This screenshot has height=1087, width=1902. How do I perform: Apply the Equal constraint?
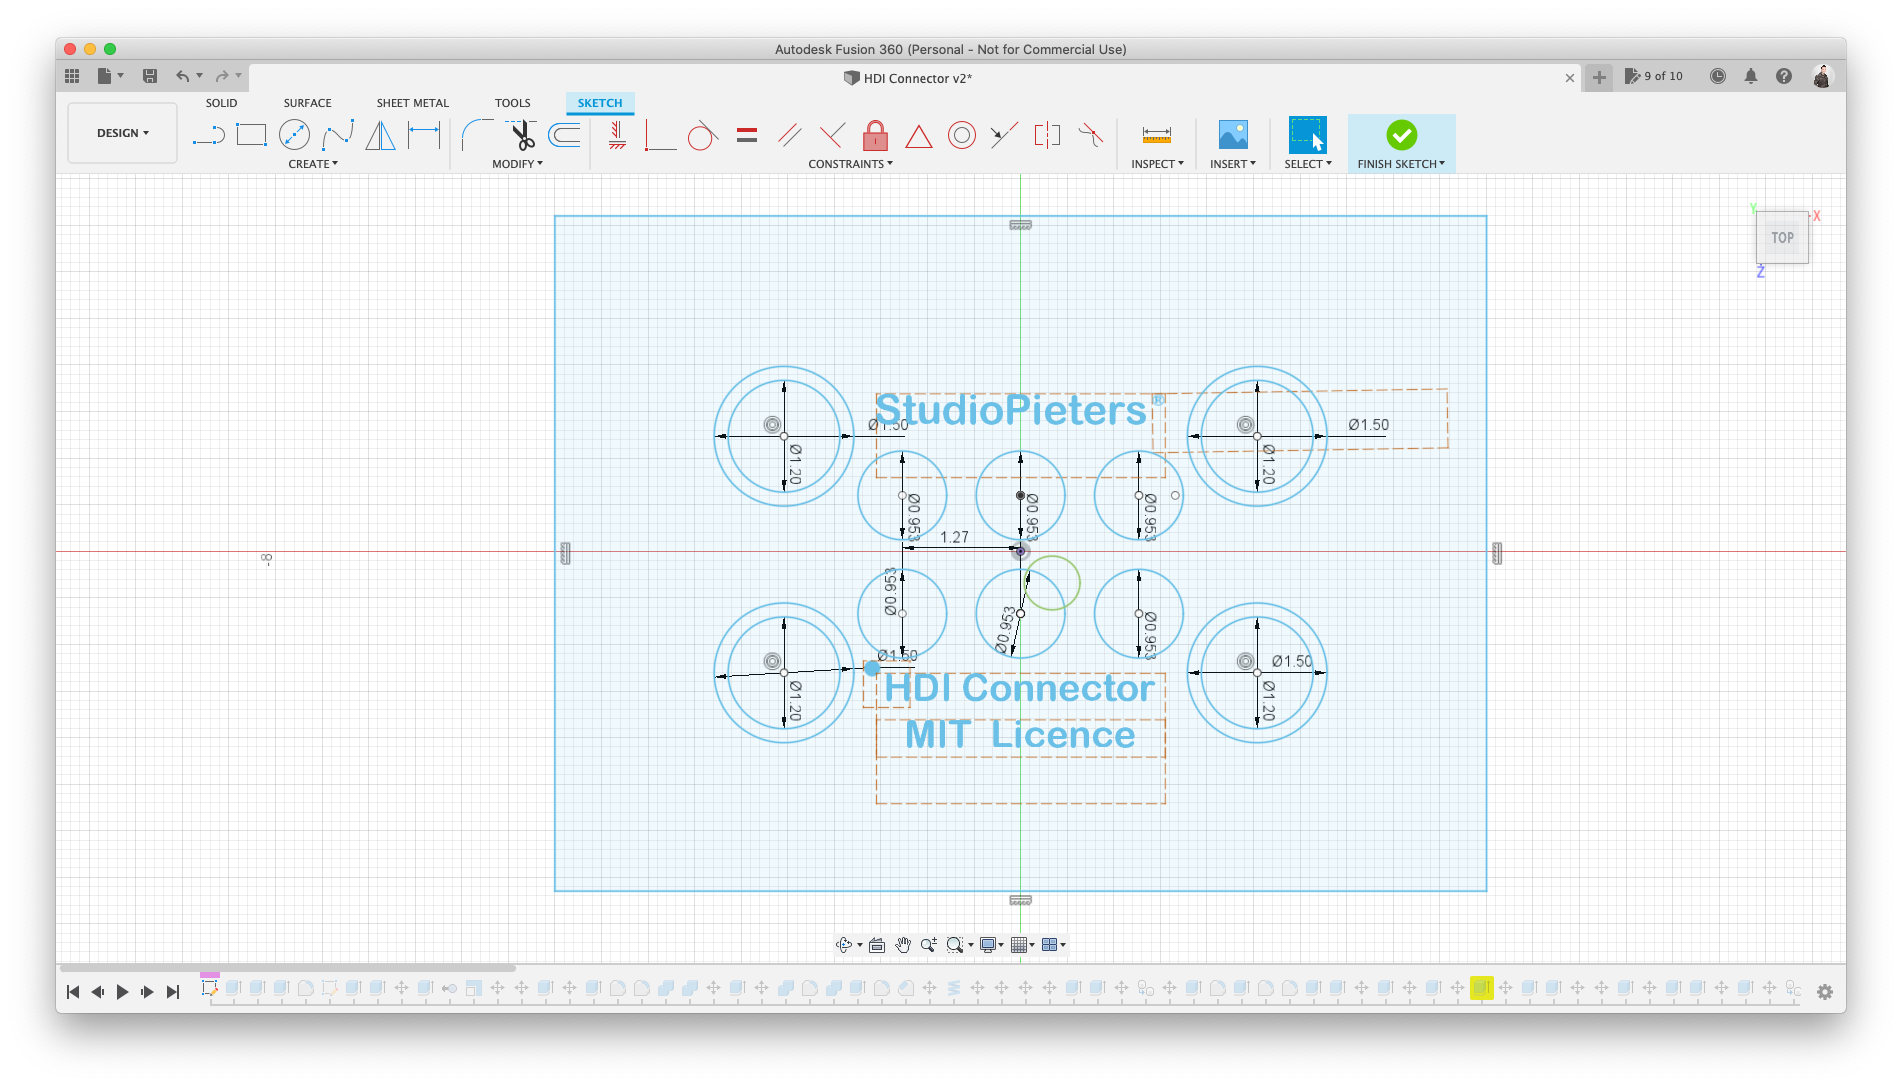tap(747, 135)
